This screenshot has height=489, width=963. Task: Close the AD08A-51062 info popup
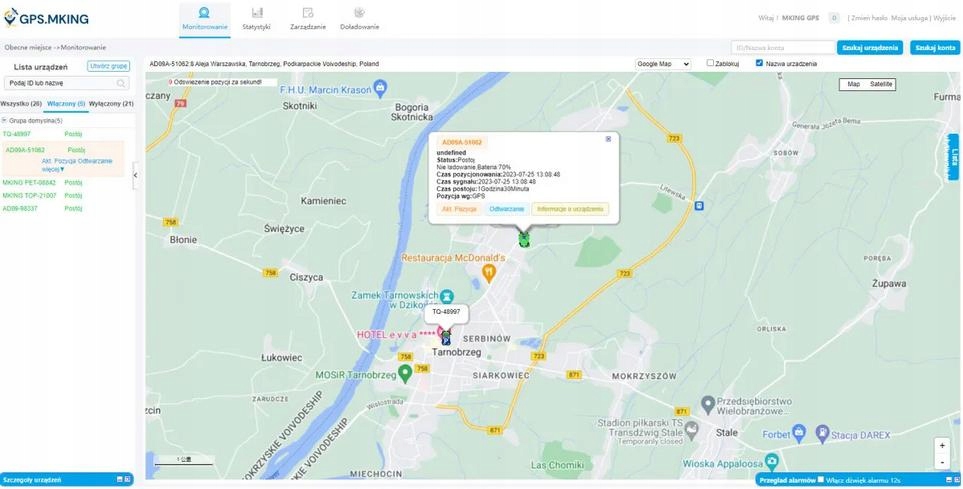(x=608, y=139)
